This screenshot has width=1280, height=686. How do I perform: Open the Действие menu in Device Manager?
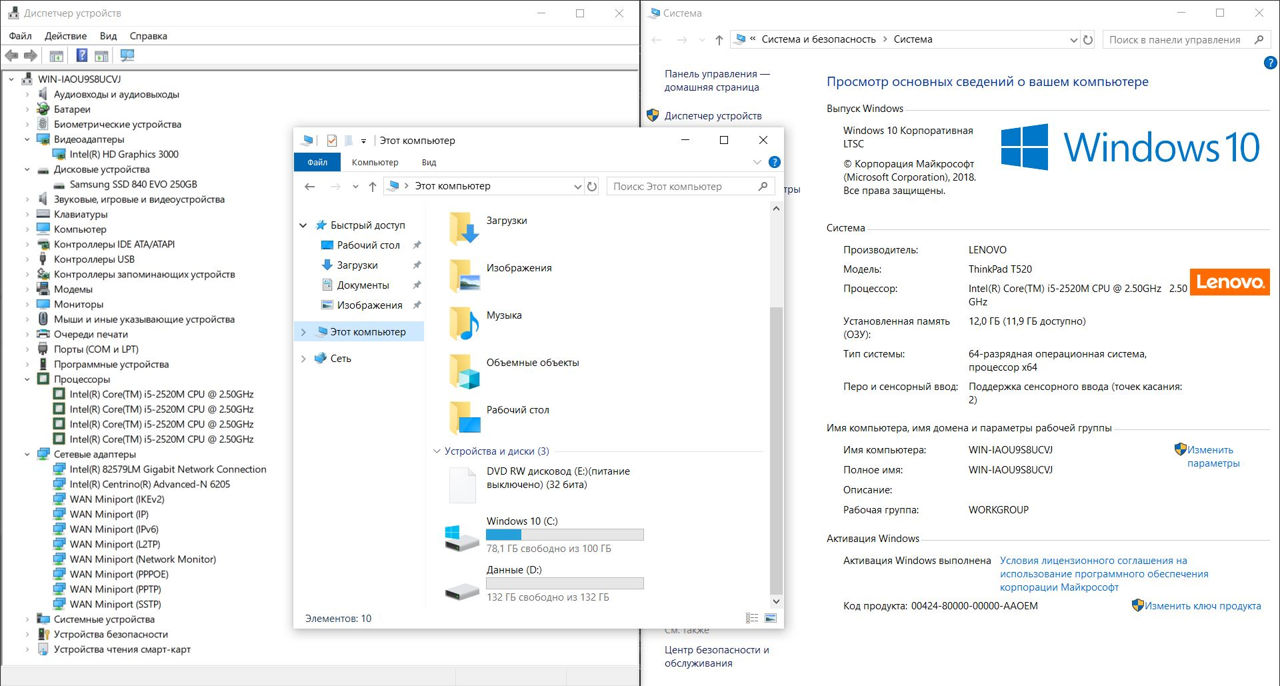(65, 36)
